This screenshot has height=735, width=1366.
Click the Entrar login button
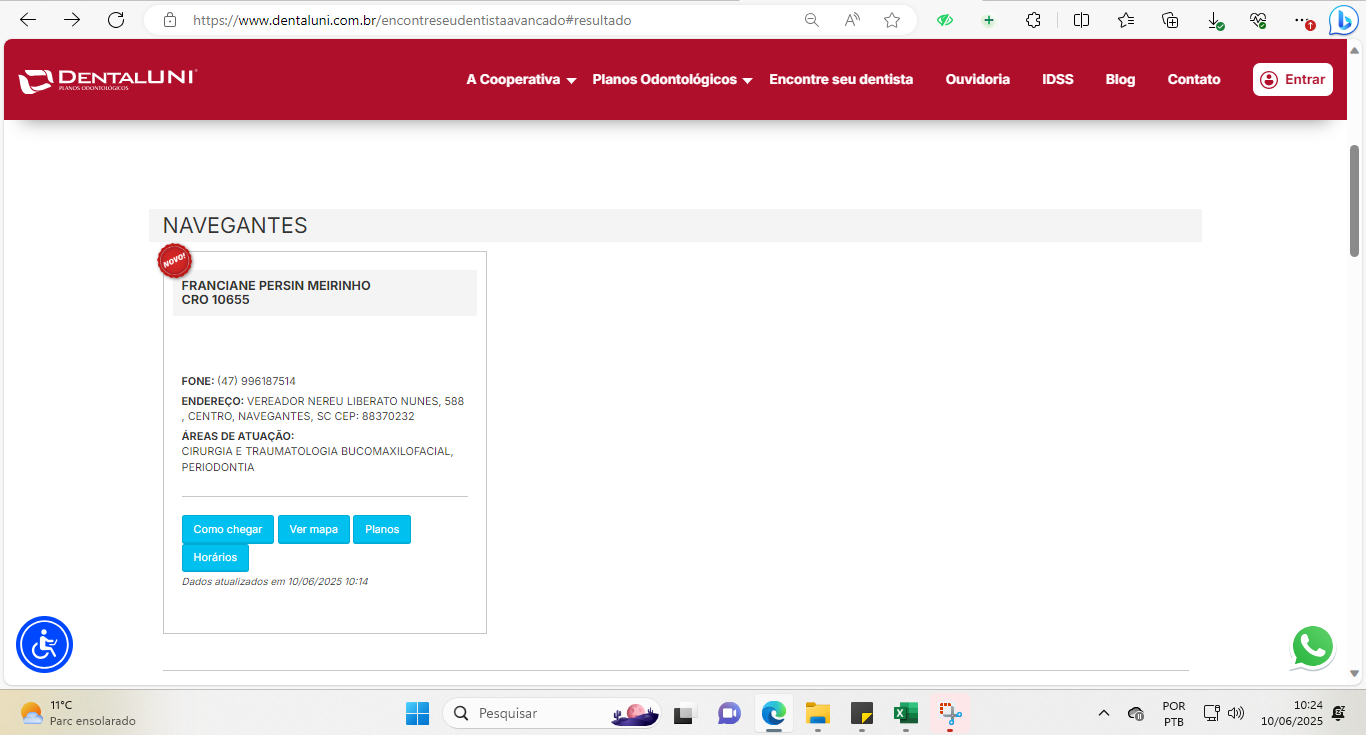[1293, 80]
